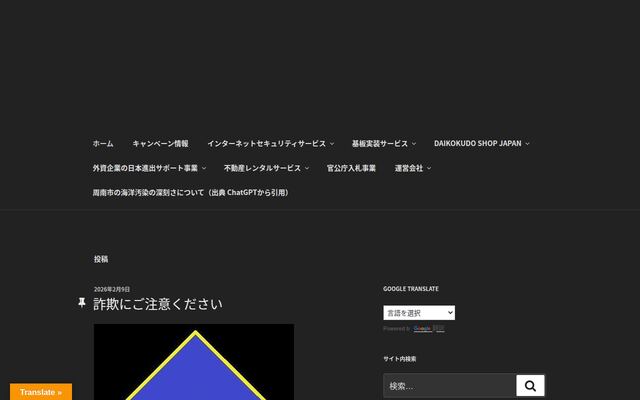Open 官公庁入札事業 menu item
Viewport: 640px width, 400px height.
[351, 168]
